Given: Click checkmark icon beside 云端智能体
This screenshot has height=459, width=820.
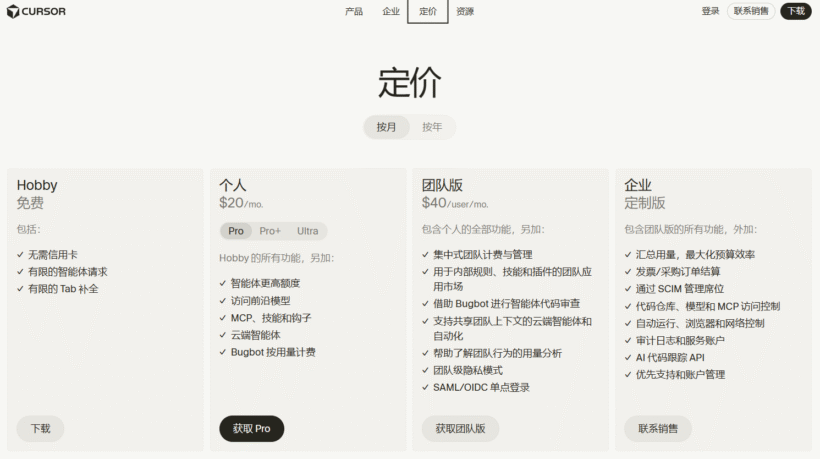Looking at the screenshot, I should (x=223, y=335).
